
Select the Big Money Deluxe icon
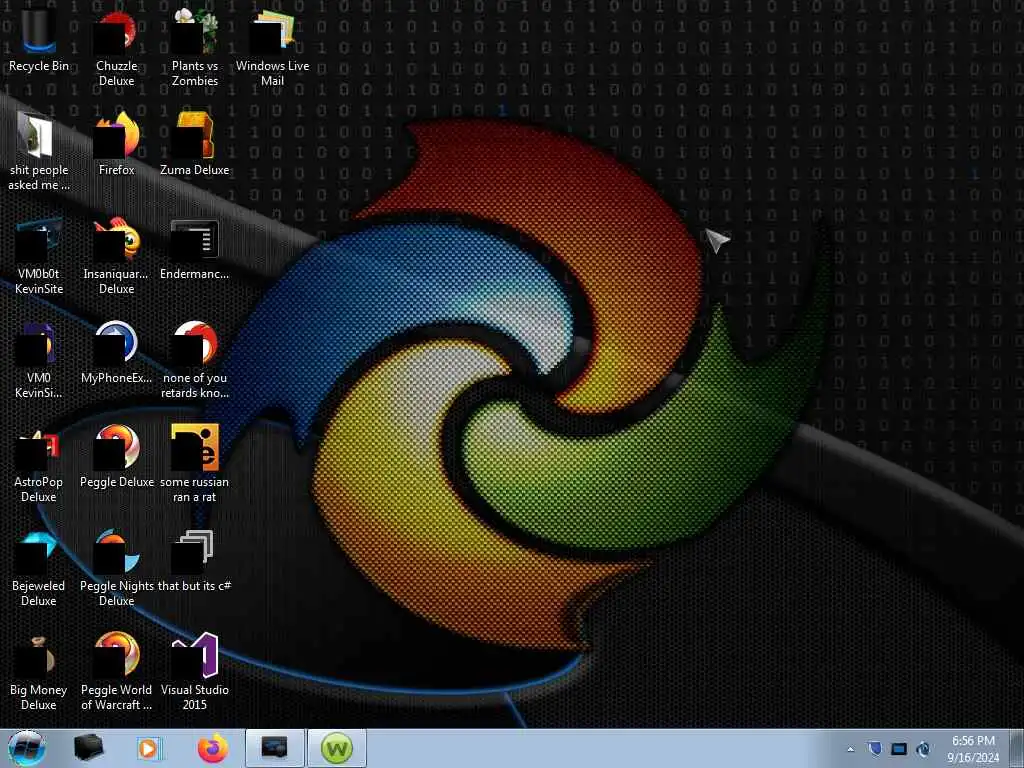tap(39, 671)
